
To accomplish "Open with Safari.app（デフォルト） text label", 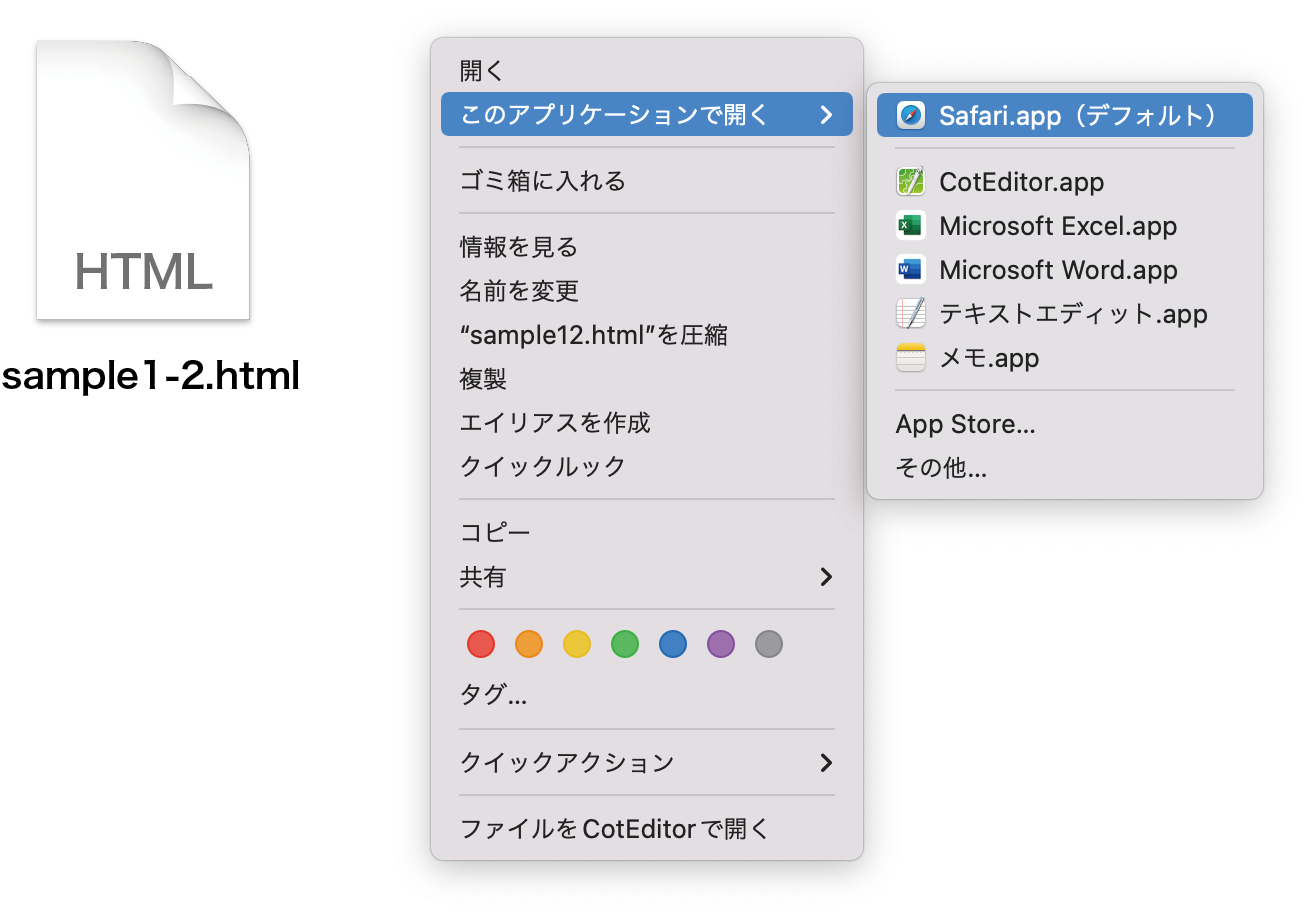I will [1081, 115].
